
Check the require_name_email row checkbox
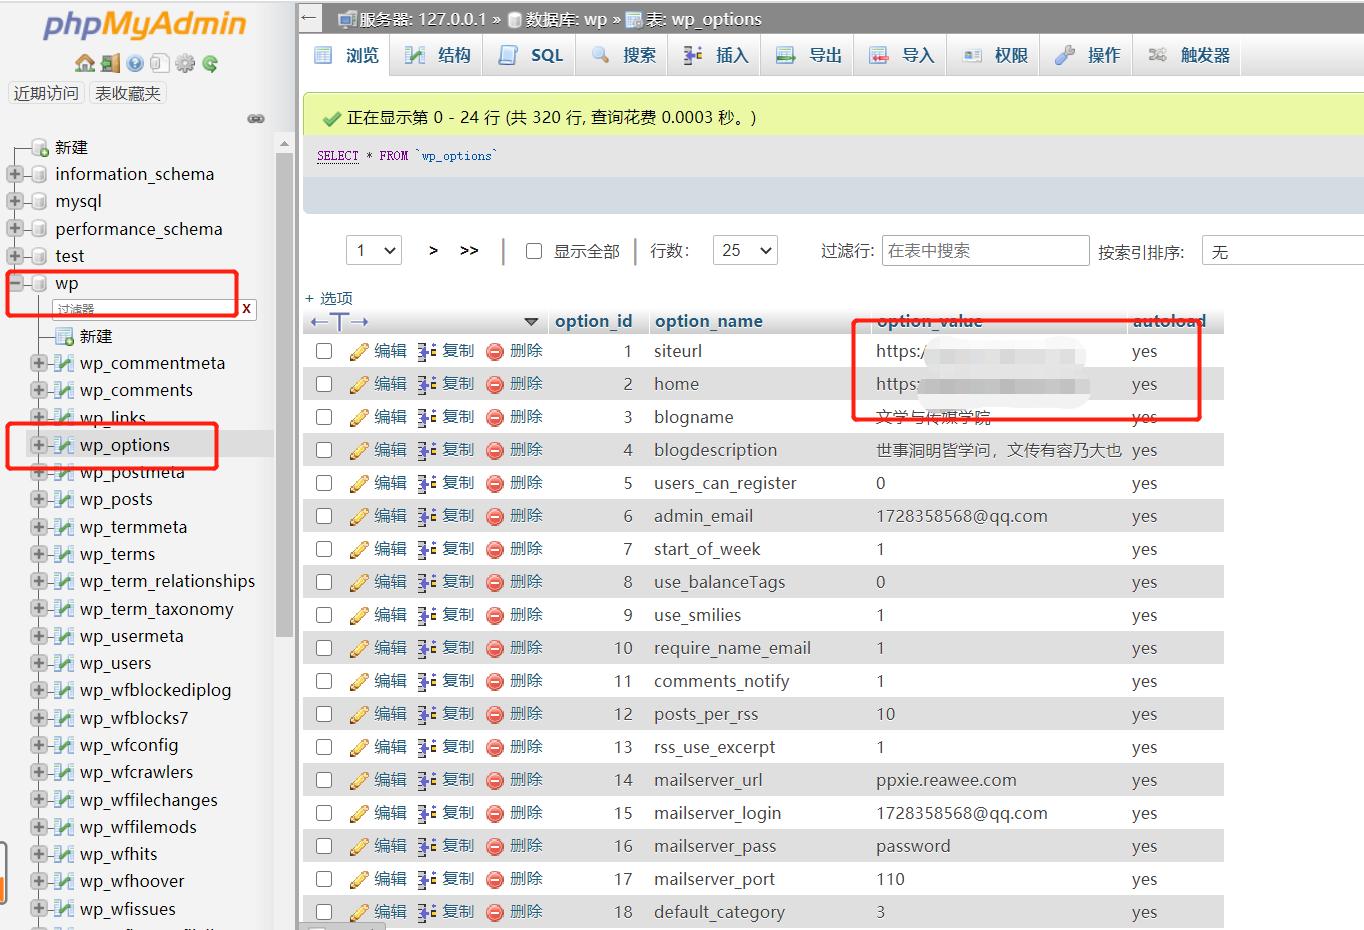click(324, 648)
